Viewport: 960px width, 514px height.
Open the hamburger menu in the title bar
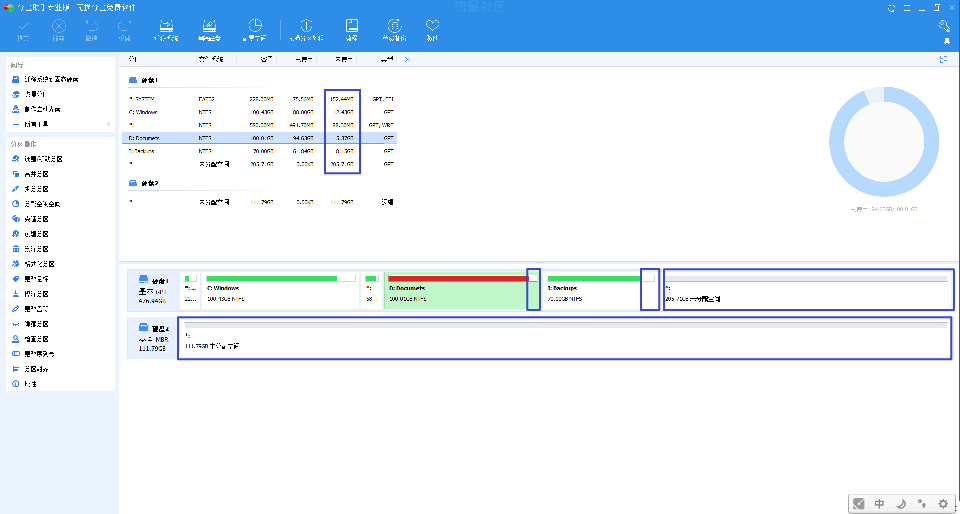pyautogui.click(x=909, y=7)
